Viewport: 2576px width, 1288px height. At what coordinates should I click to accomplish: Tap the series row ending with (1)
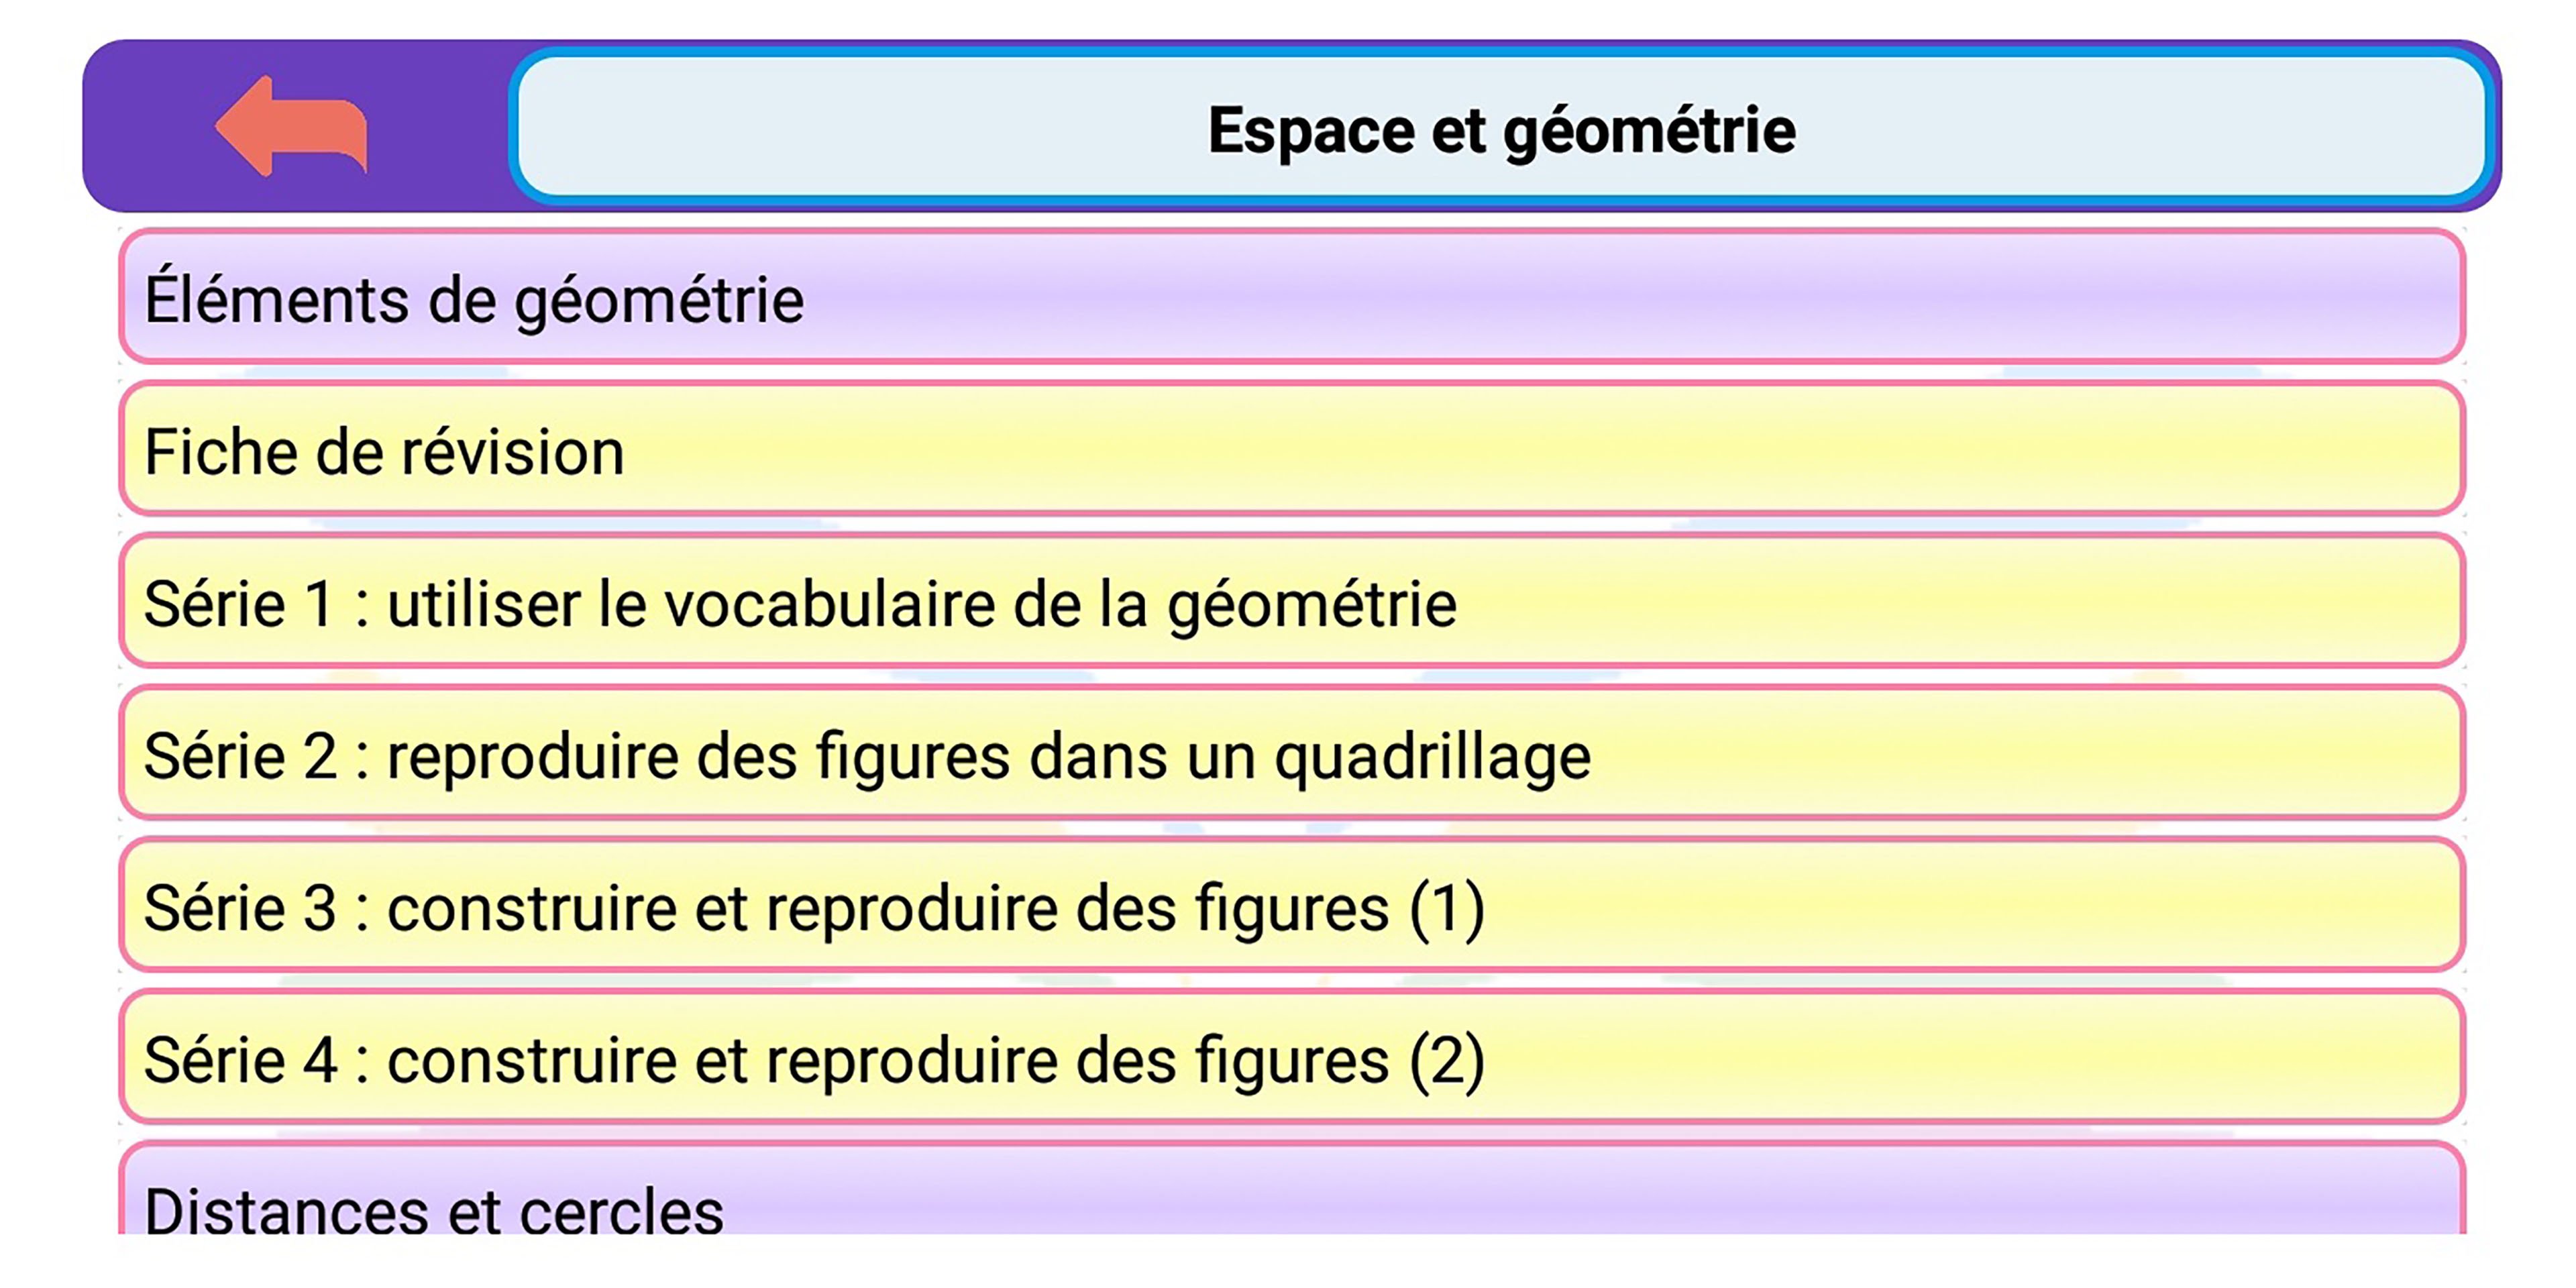pos(1290,907)
